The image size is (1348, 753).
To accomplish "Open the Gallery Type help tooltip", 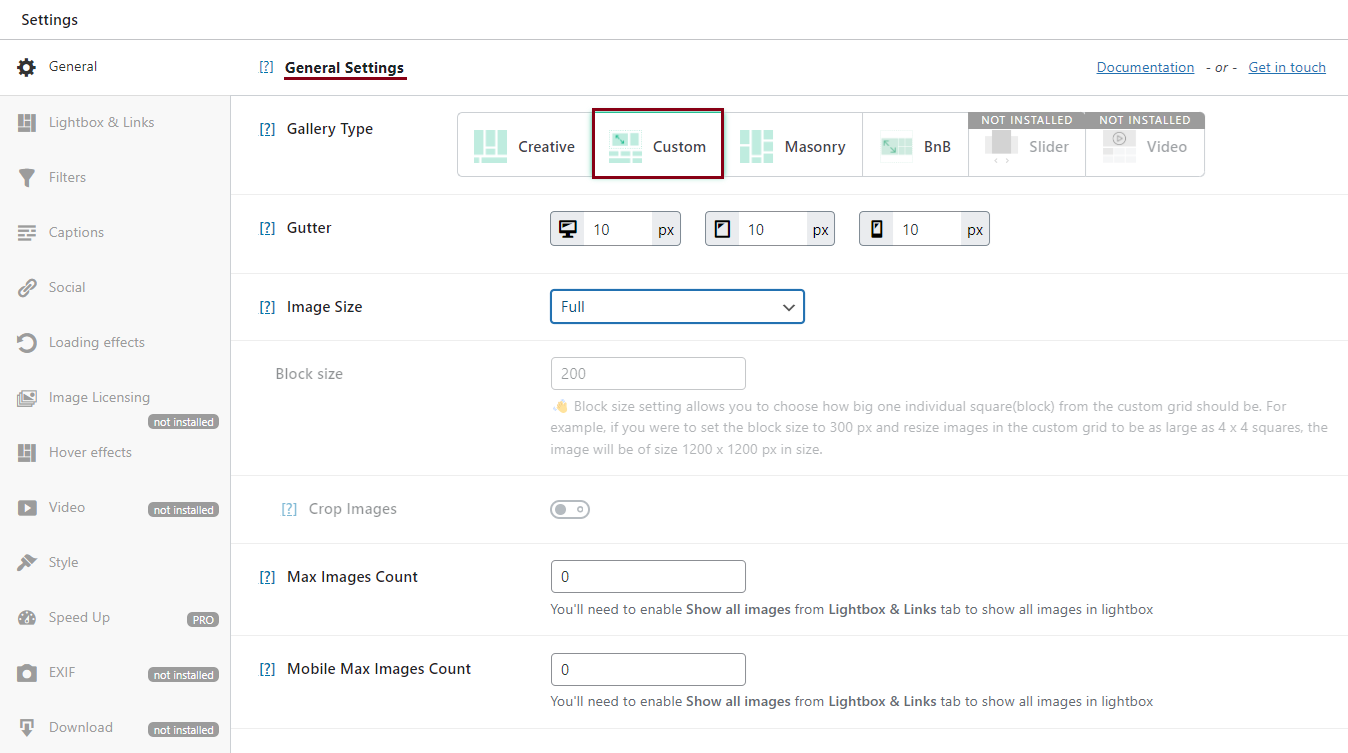I will pos(267,129).
